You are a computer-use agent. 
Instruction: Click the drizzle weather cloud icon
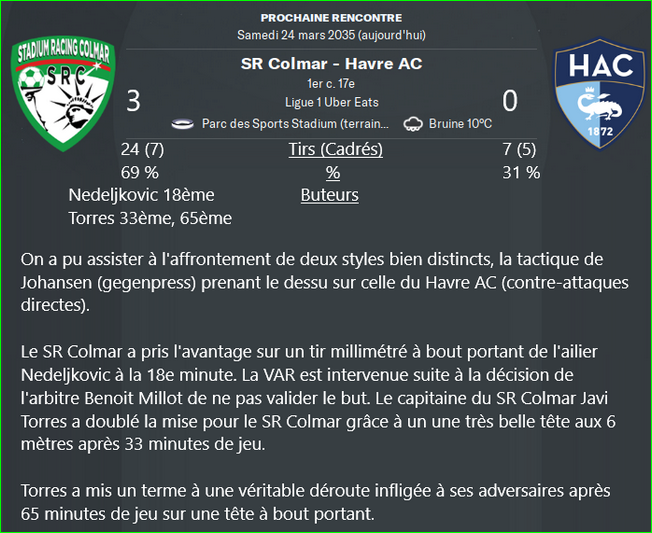pyautogui.click(x=413, y=124)
